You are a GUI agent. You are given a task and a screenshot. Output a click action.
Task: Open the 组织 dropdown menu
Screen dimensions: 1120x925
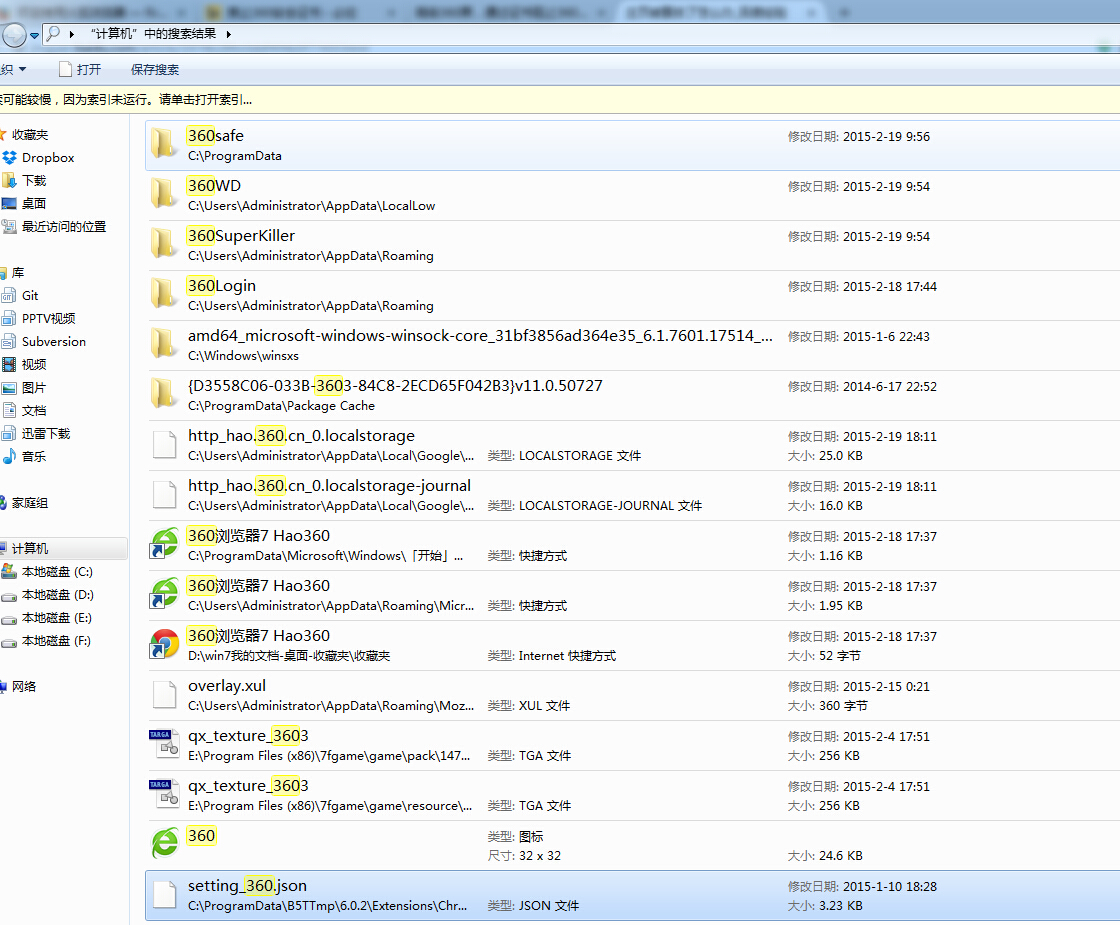point(13,69)
